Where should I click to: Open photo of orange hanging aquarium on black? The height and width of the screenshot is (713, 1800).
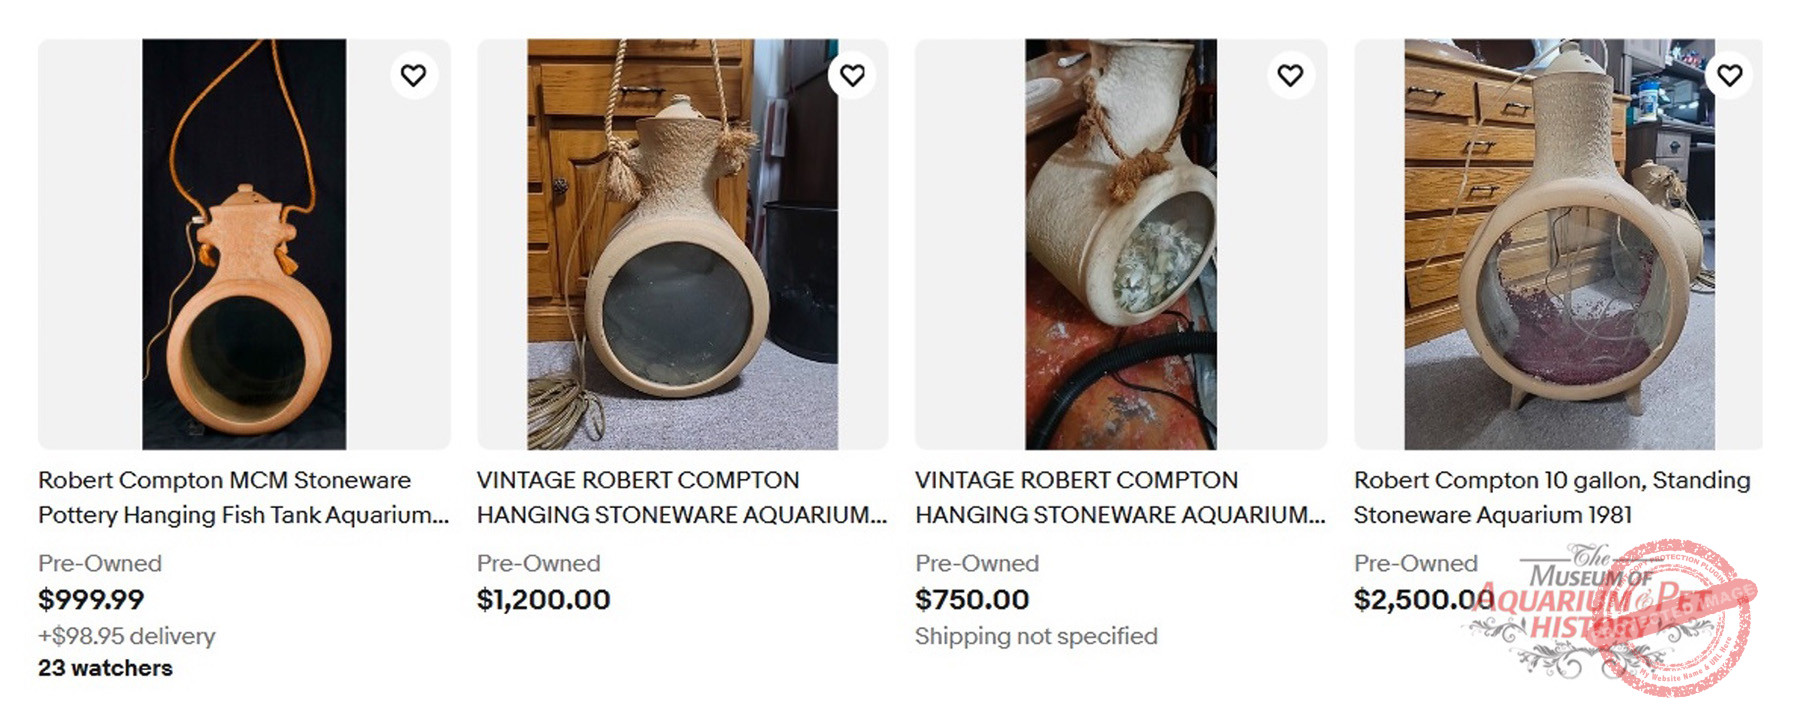click(244, 244)
